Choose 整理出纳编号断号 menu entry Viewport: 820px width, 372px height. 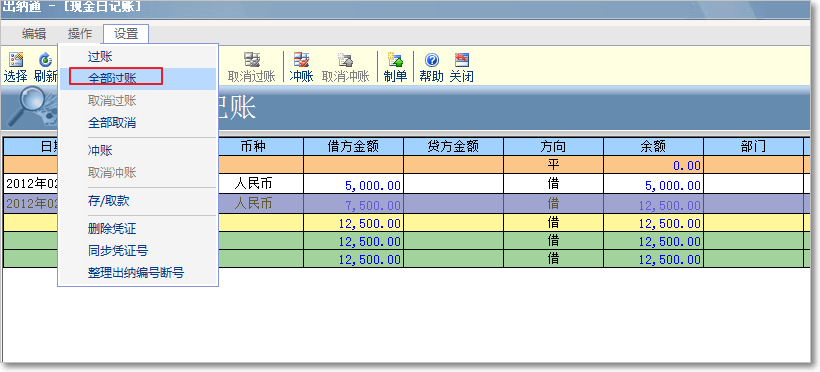138,273
